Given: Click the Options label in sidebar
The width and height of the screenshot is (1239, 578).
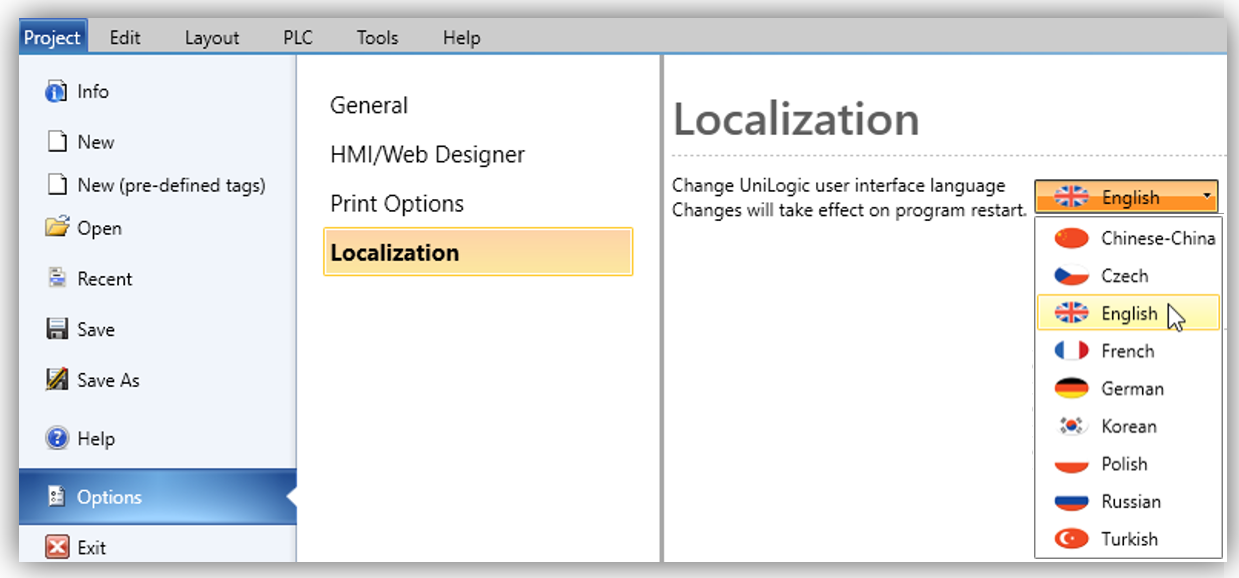Looking at the screenshot, I should tap(110, 497).
